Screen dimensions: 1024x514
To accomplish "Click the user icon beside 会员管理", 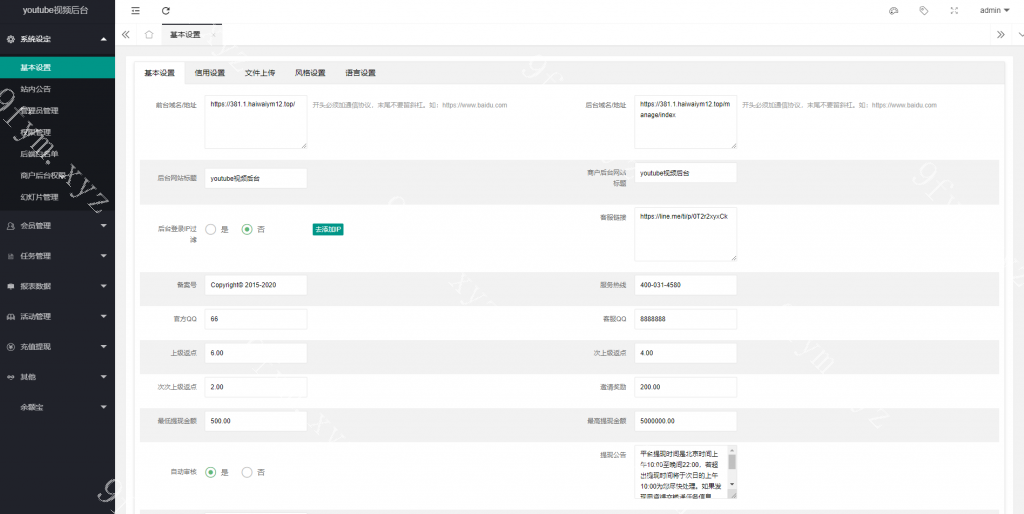I will 10,226.
